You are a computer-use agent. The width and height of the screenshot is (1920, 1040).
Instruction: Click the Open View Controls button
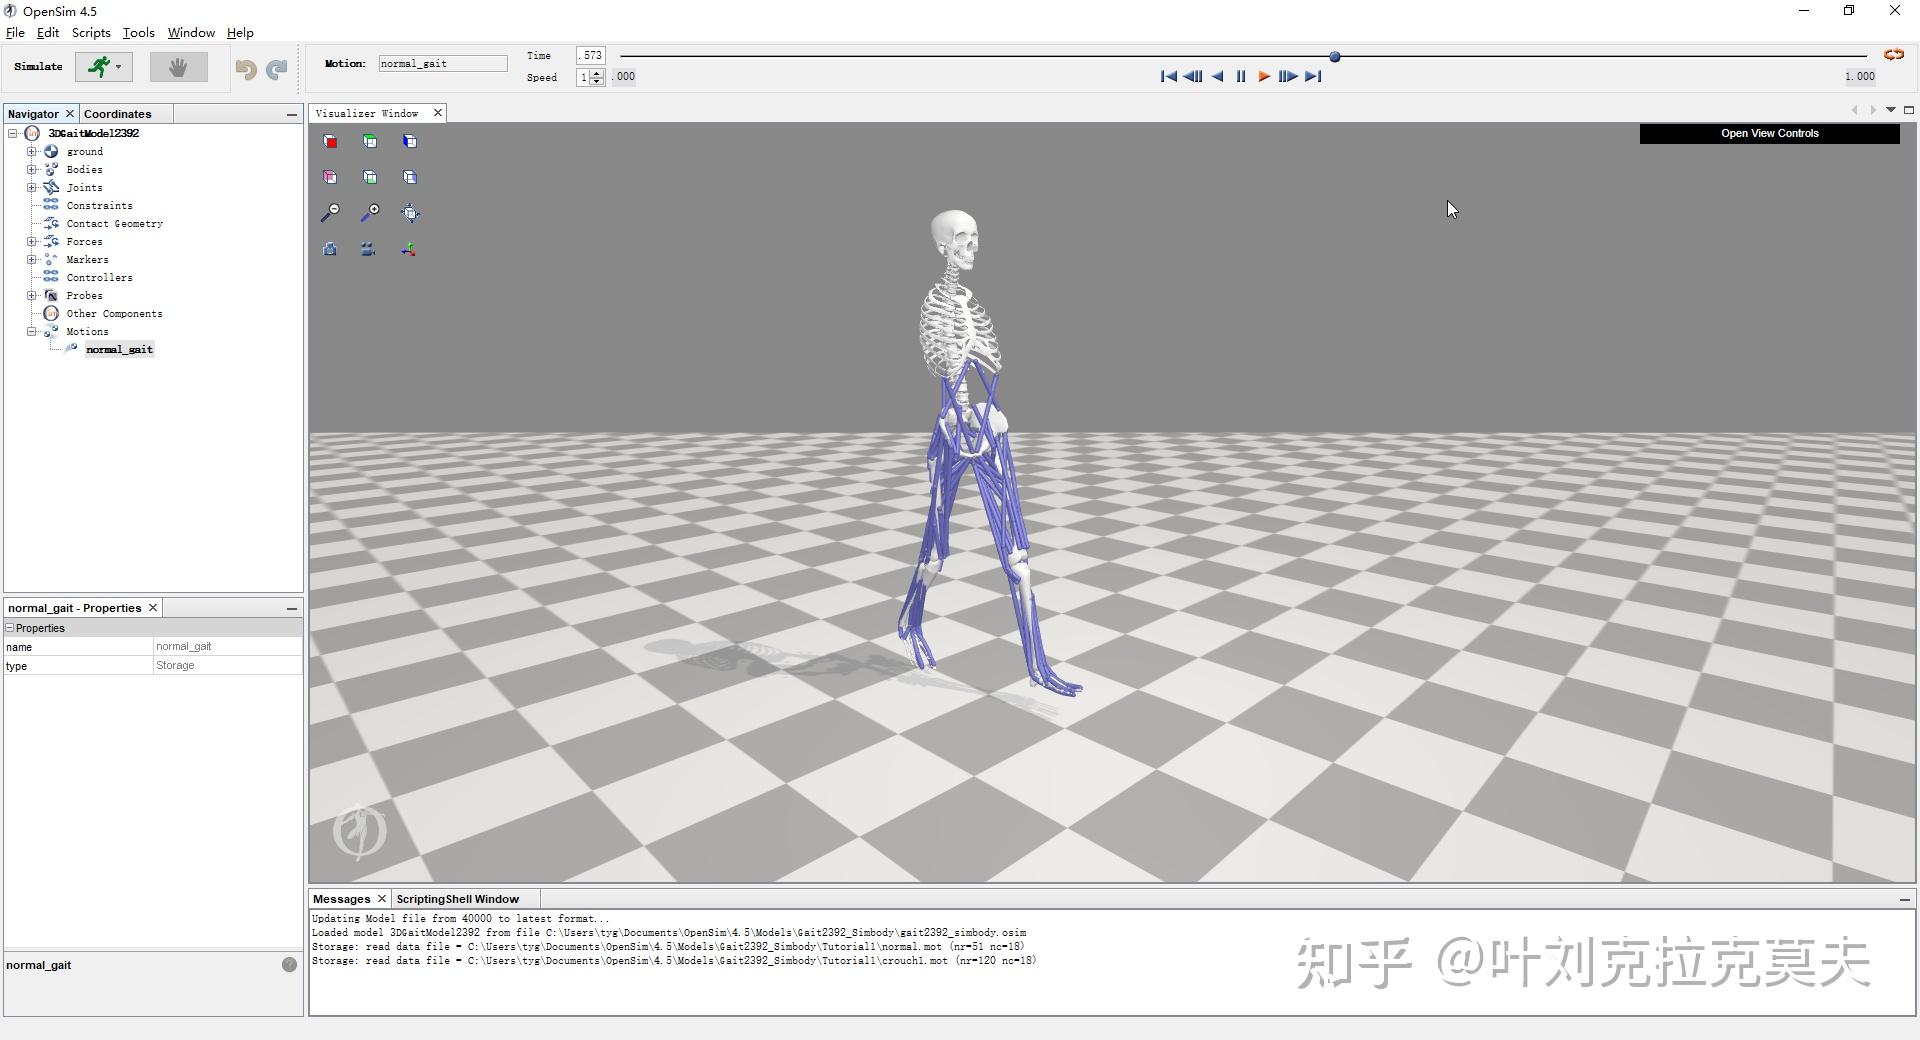(x=1769, y=133)
